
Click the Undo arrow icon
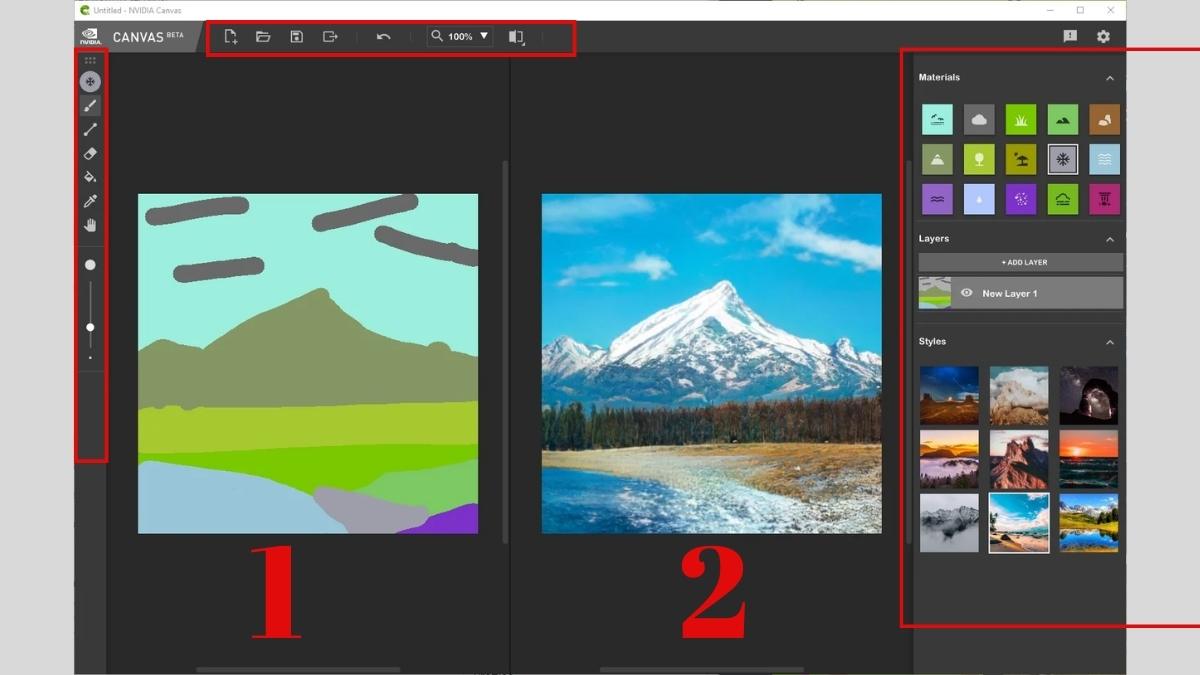[x=383, y=37]
